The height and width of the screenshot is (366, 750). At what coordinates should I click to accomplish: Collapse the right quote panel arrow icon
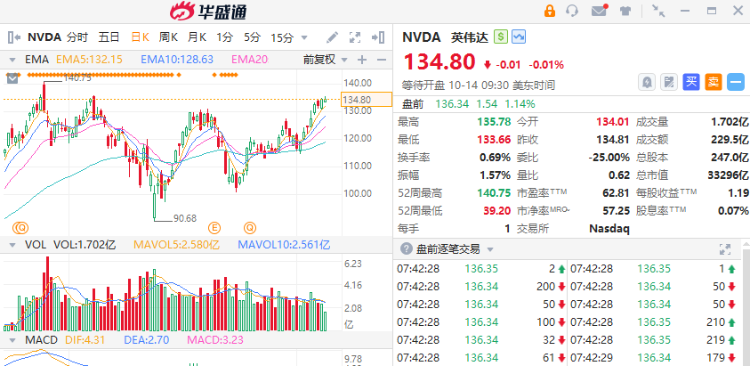click(378, 37)
